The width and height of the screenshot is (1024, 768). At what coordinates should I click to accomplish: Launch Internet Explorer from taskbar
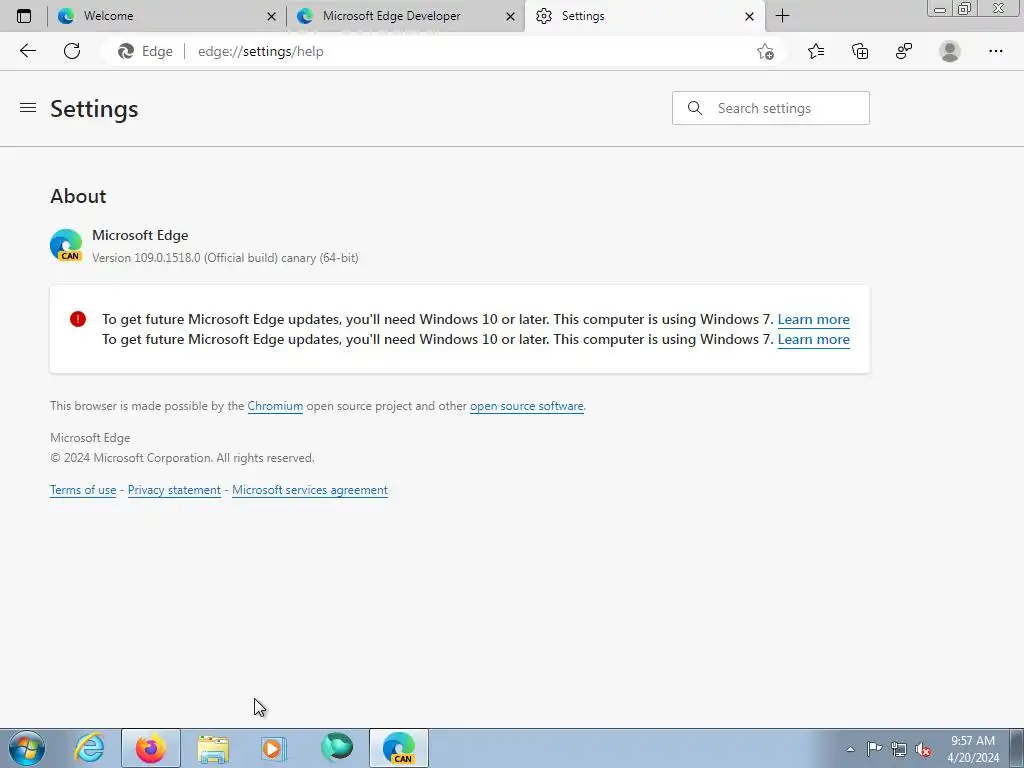89,748
